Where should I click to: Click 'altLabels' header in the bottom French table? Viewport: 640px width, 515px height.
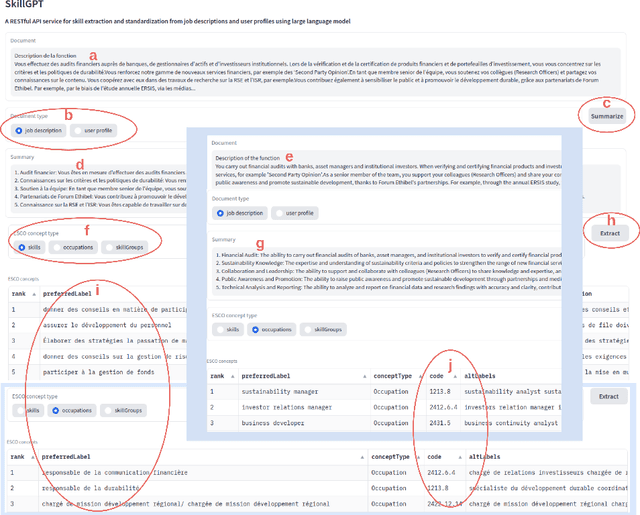point(484,457)
